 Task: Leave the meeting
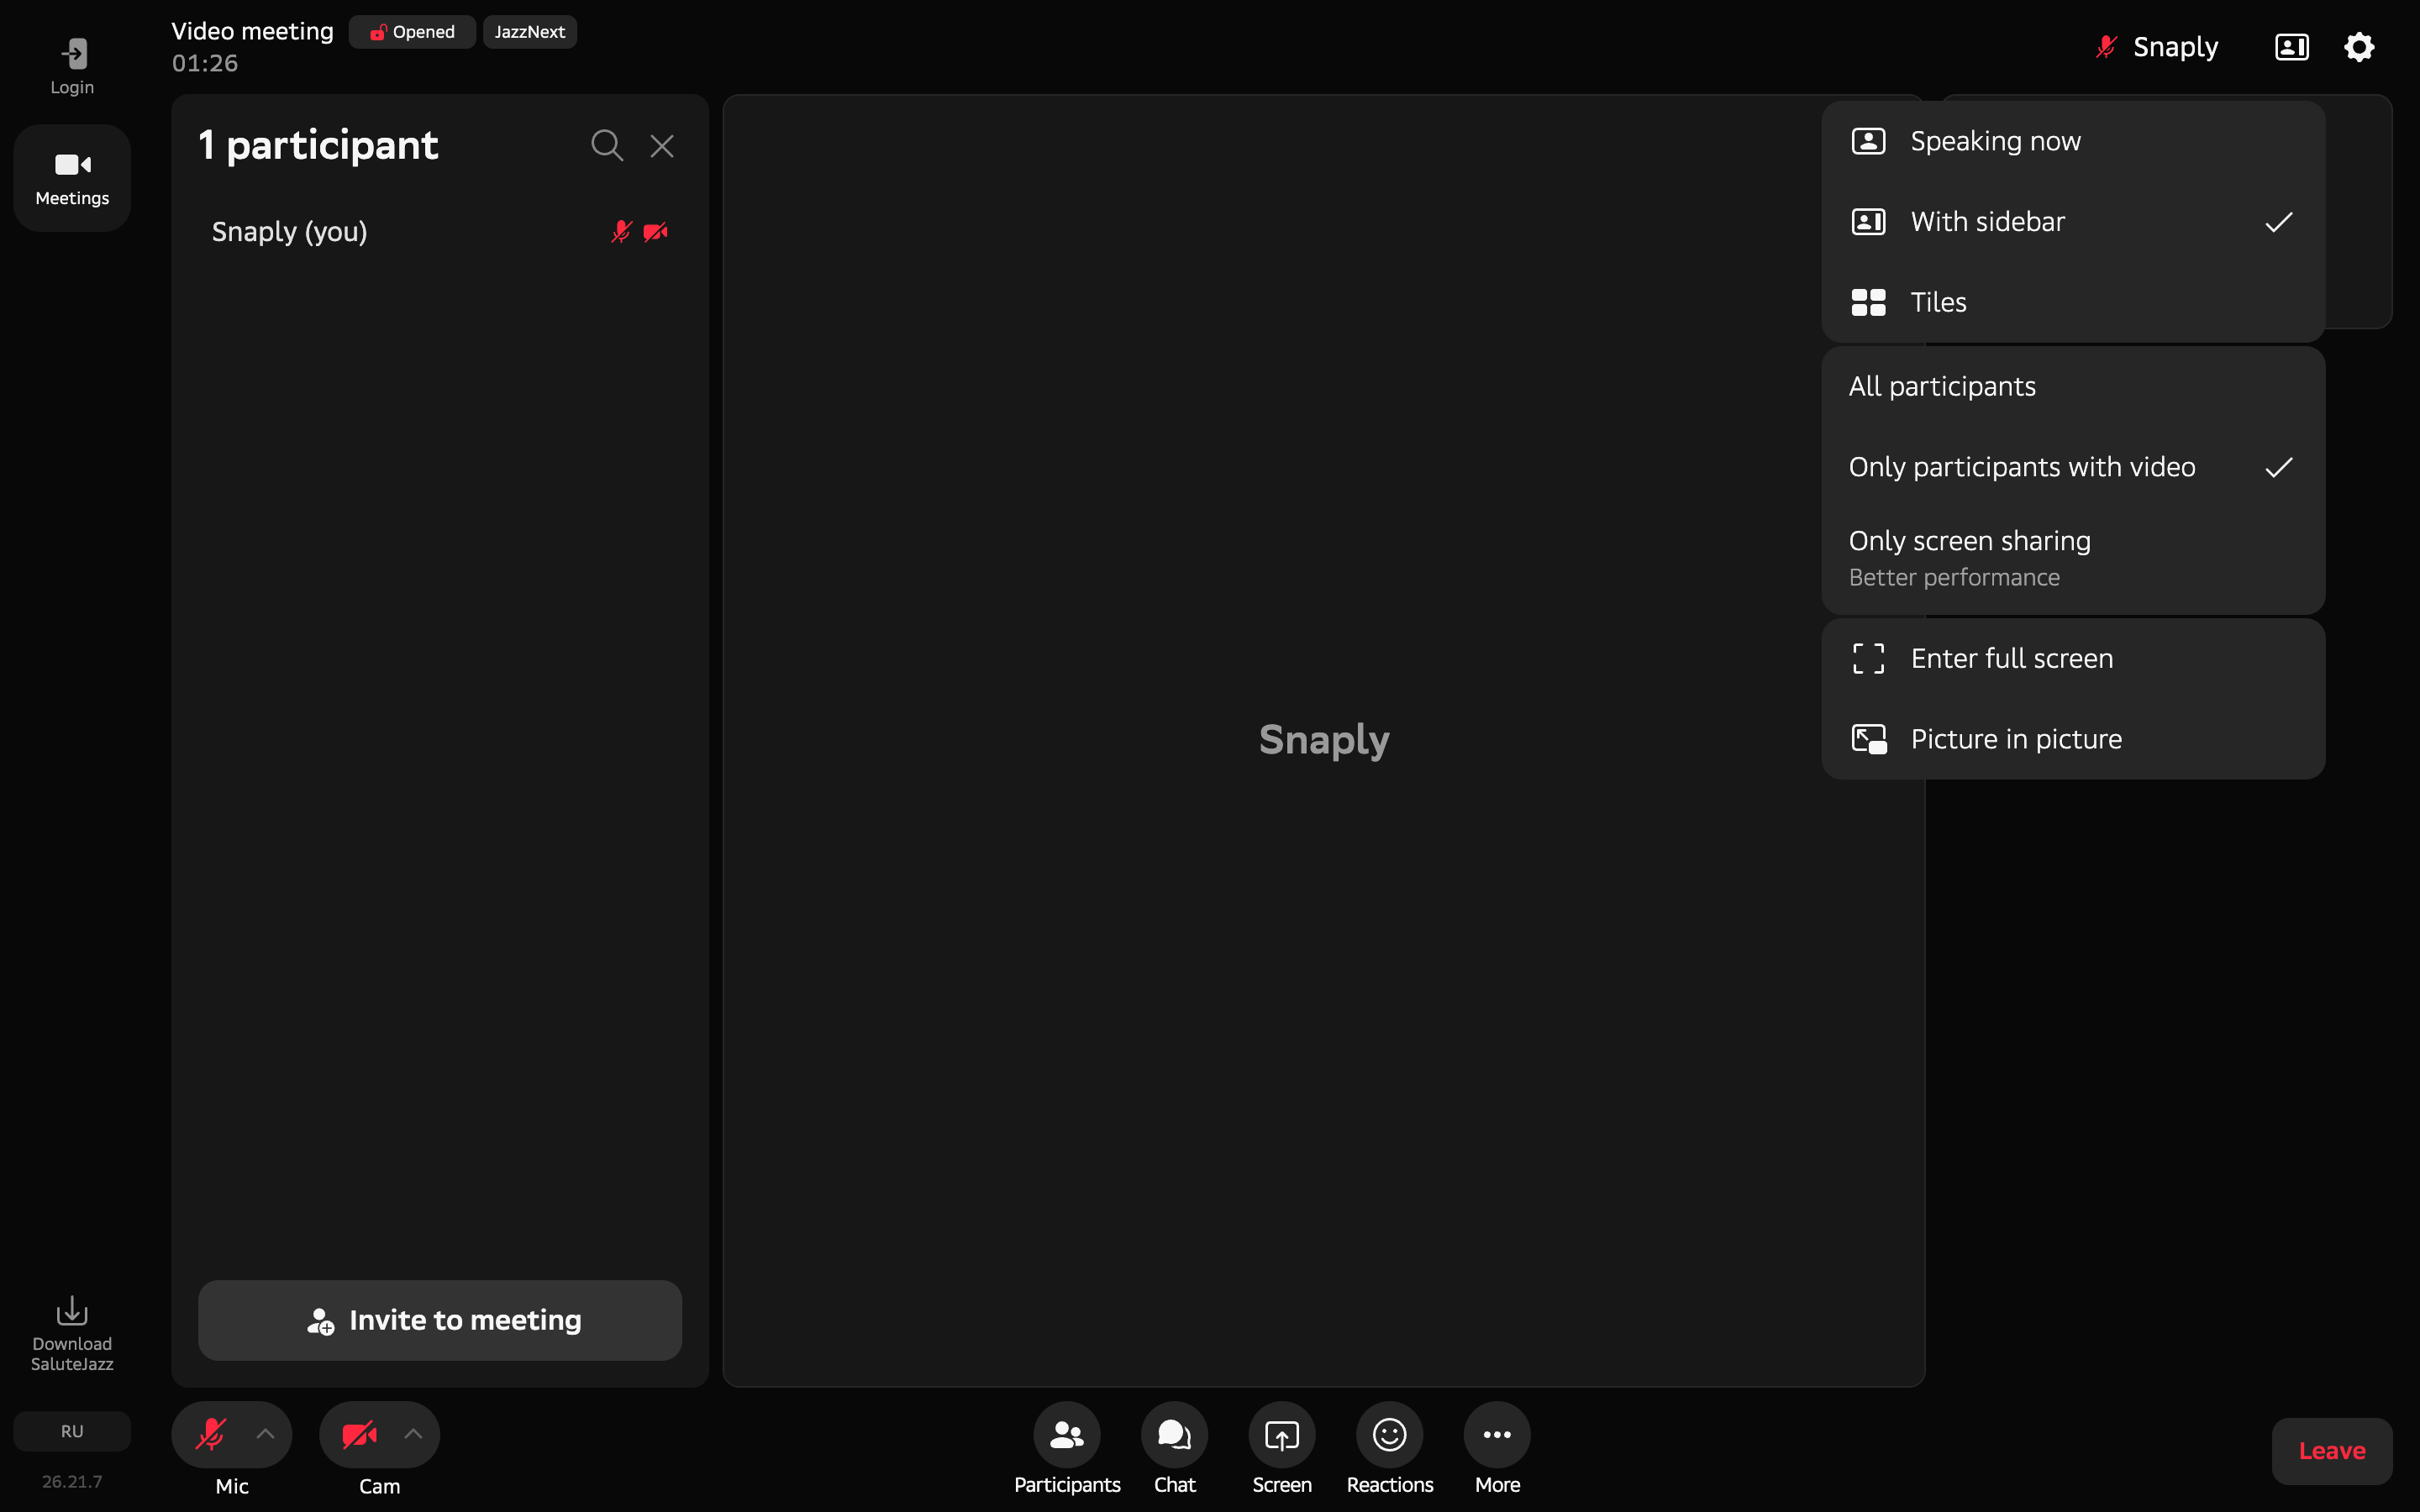click(x=2332, y=1451)
